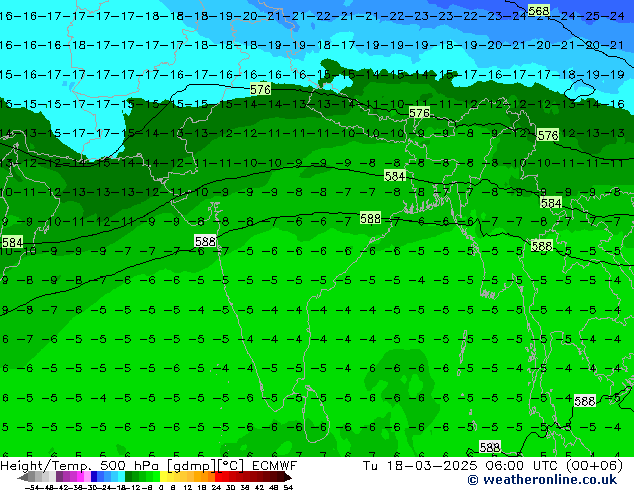Select the ECMWF model label
634x490 pixels.
coord(275,466)
